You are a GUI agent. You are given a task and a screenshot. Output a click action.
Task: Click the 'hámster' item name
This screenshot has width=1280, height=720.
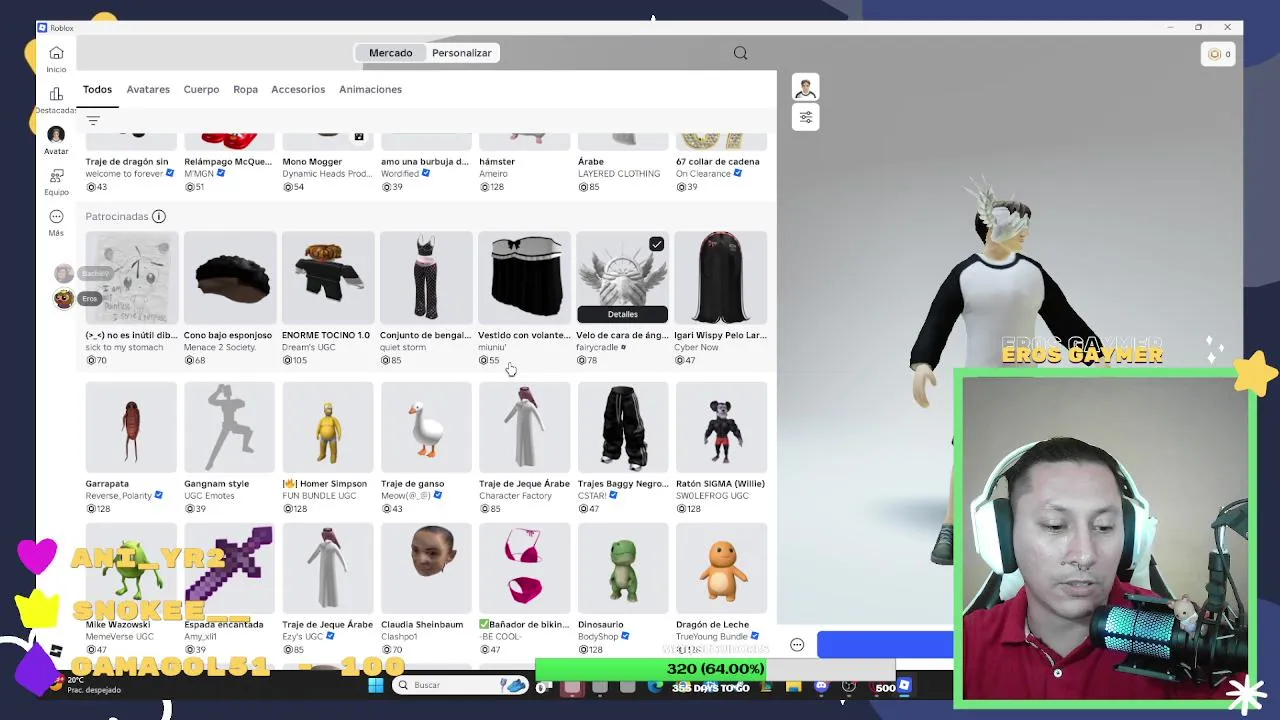pos(497,161)
